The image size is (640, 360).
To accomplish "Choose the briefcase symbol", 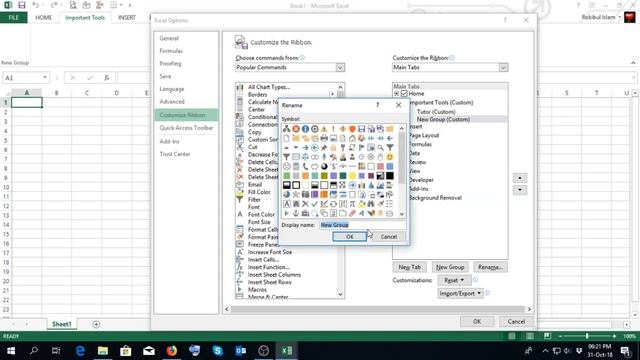I will click(x=306, y=213).
